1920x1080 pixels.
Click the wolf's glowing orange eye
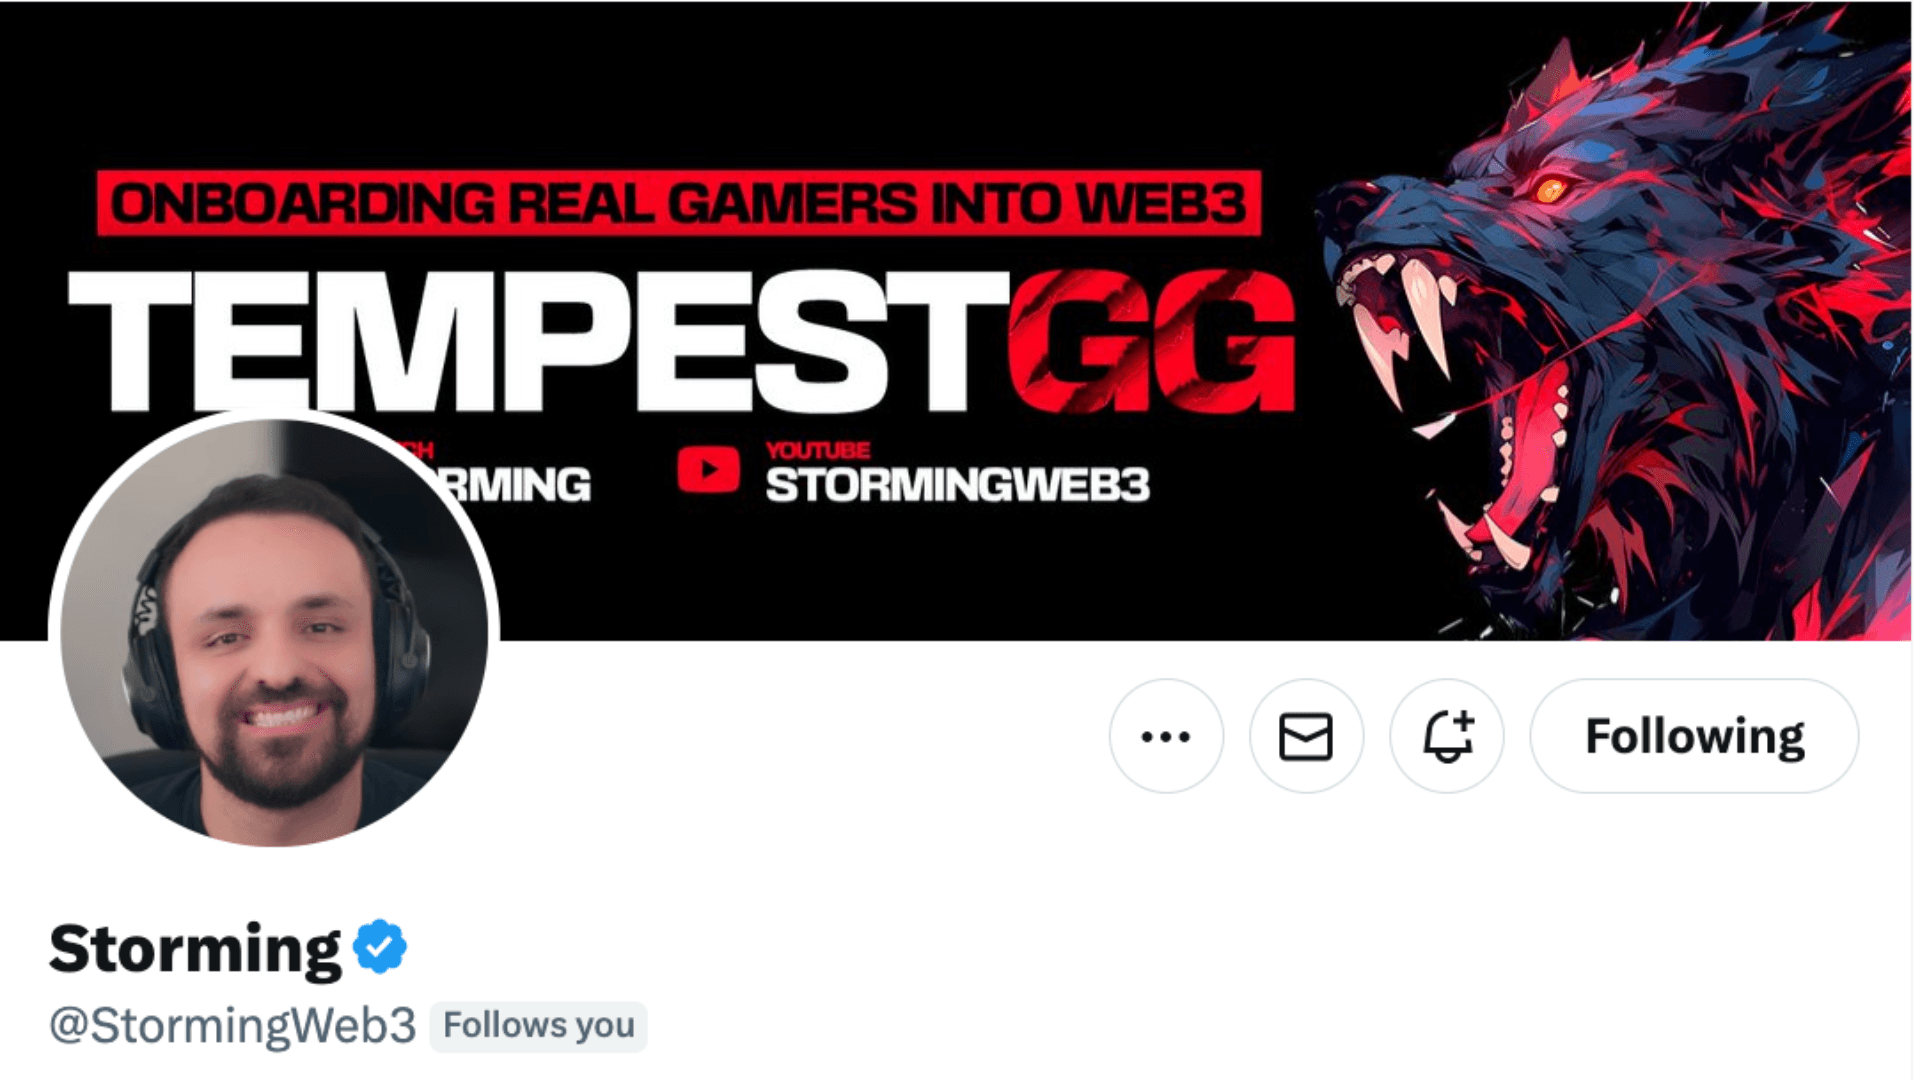tap(1551, 189)
